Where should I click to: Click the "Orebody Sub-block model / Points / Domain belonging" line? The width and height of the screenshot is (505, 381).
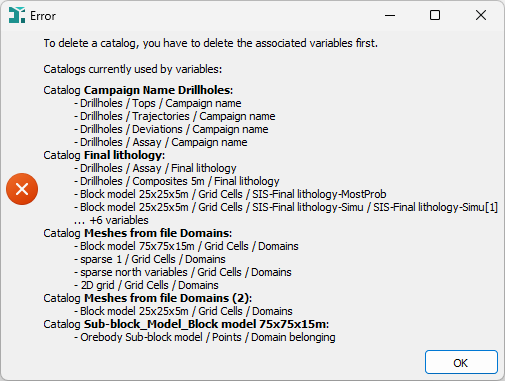pyautogui.click(x=205, y=337)
